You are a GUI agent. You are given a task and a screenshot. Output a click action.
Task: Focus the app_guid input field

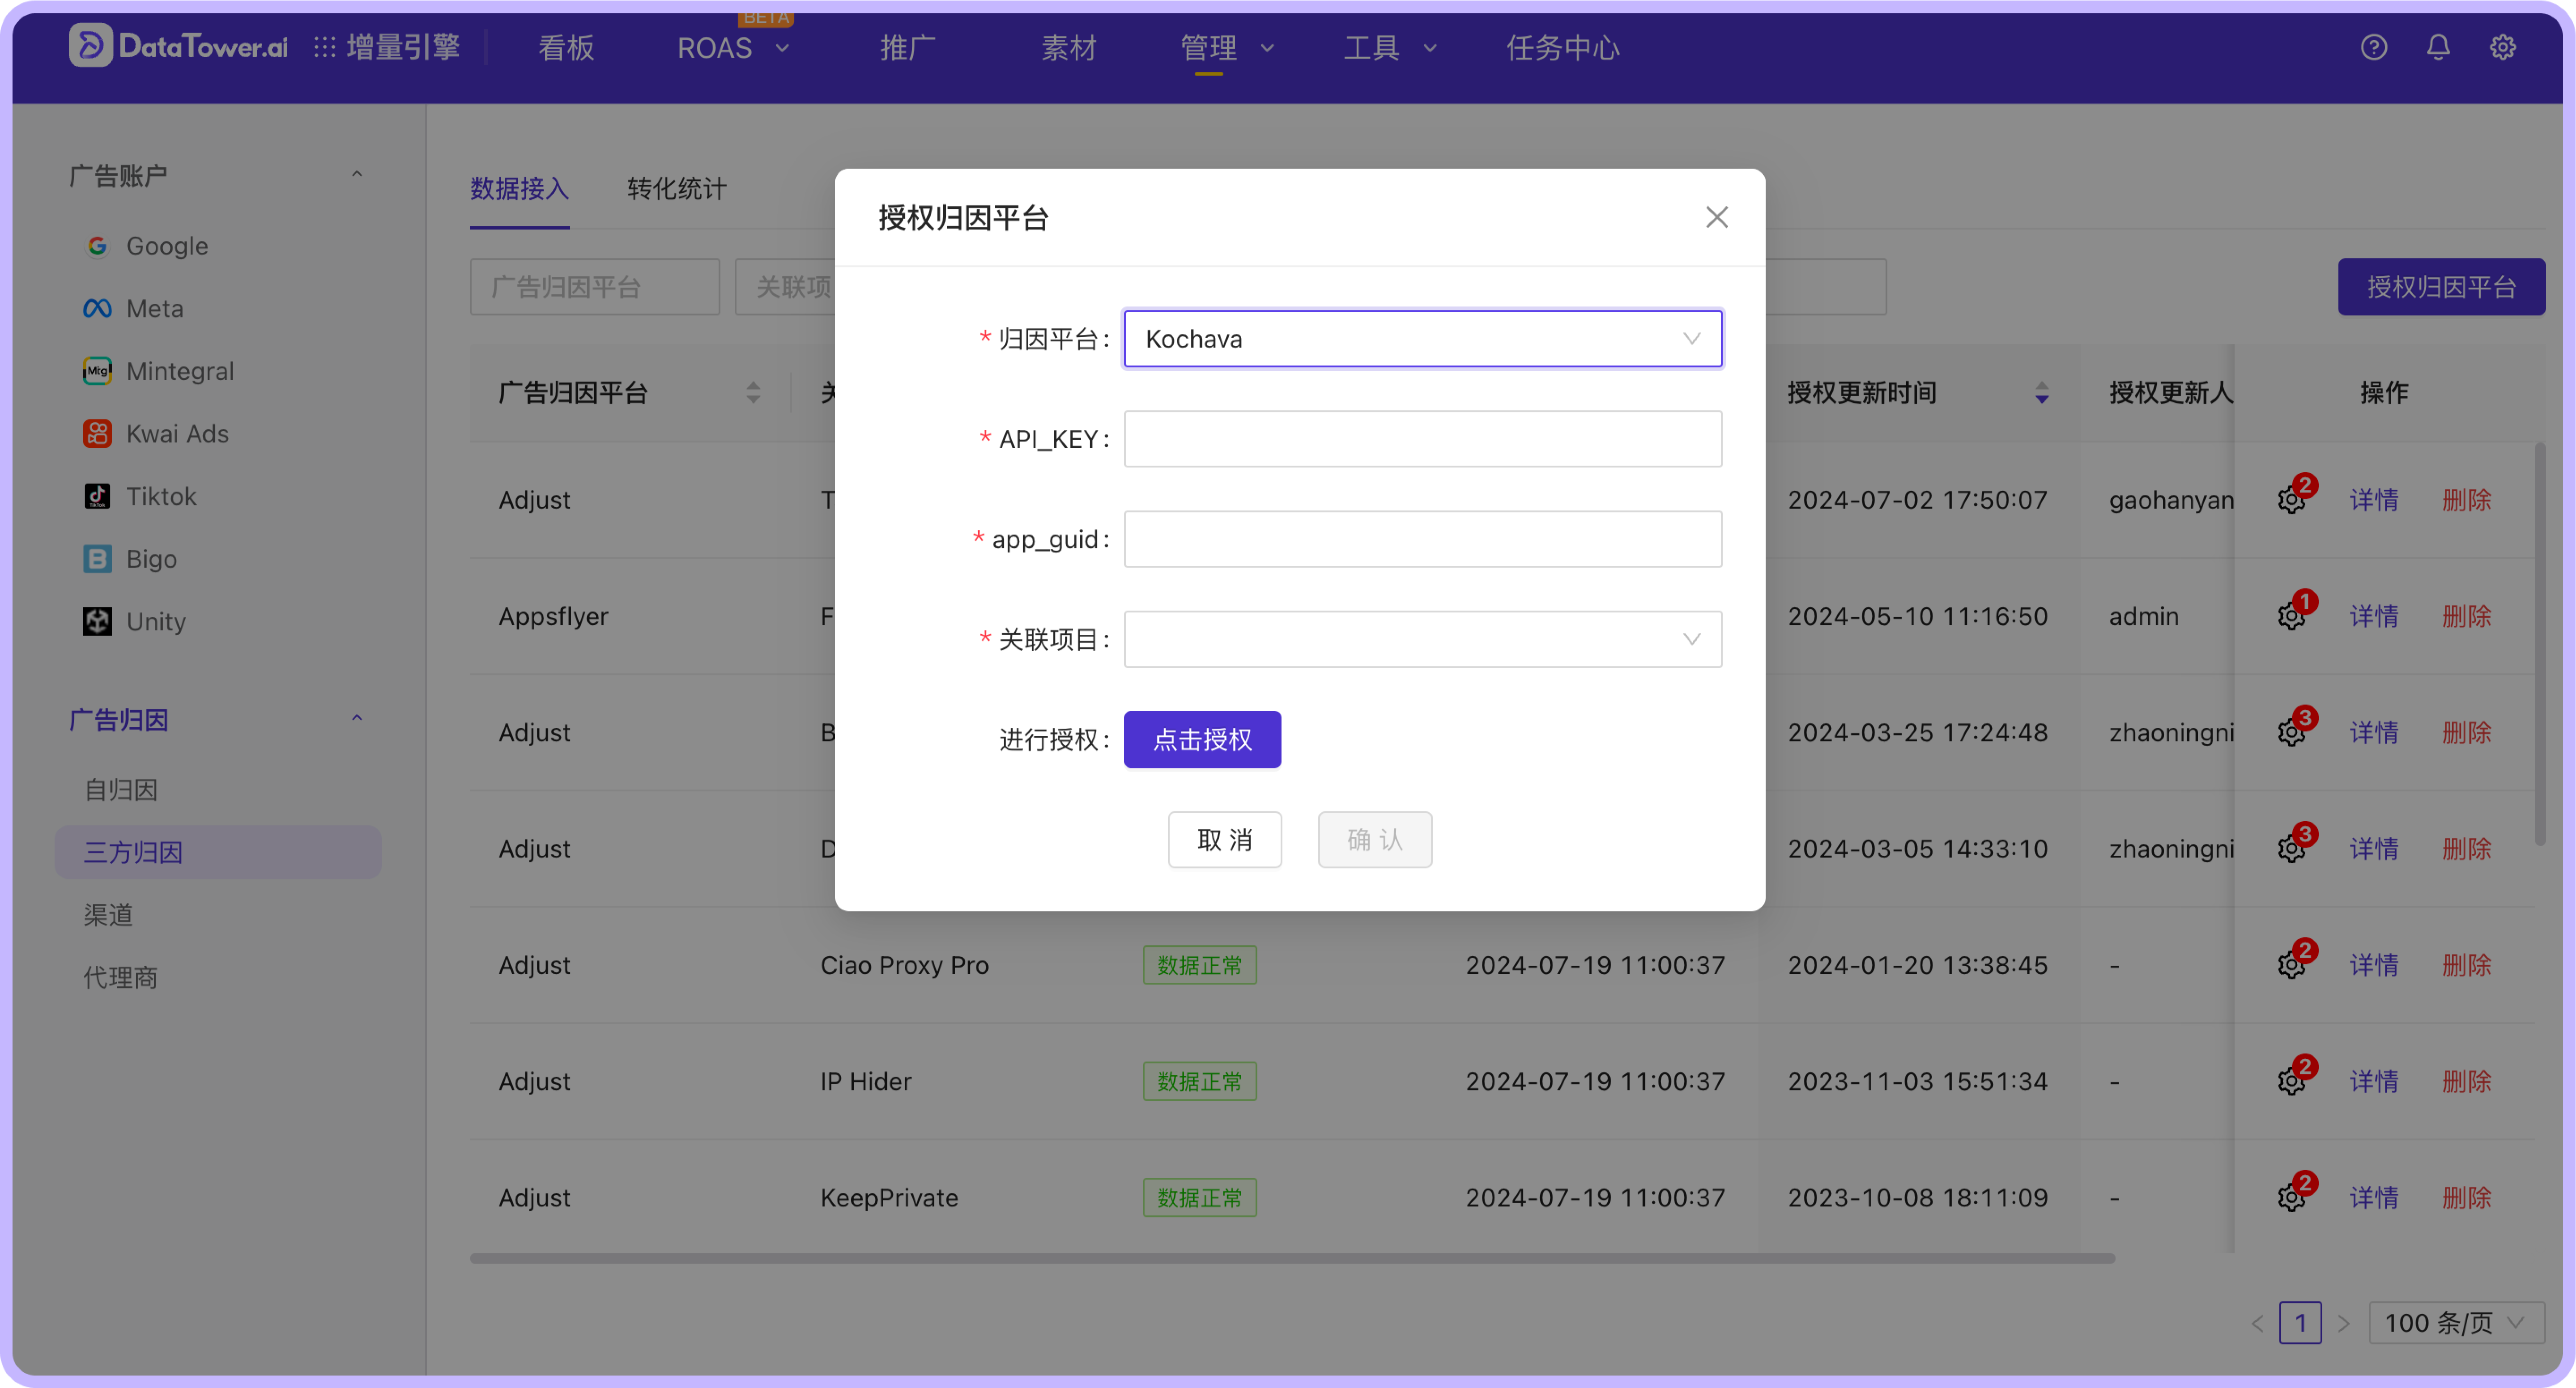point(1422,539)
